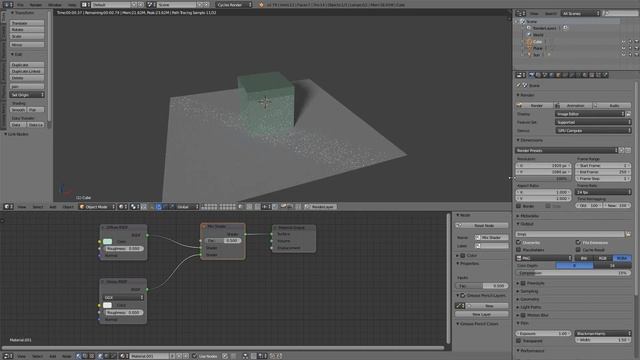Open the output folder browse icon
This screenshot has width=640, height=360.
point(628,234)
